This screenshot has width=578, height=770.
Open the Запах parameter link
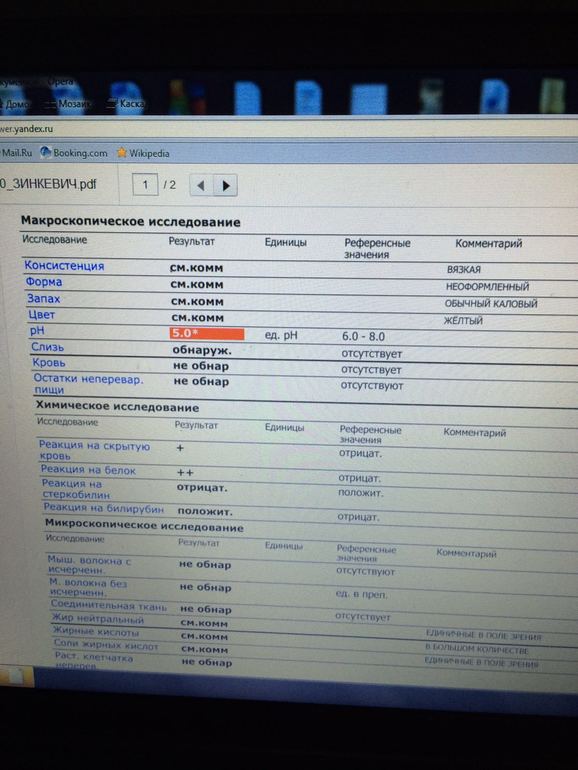tap(44, 299)
